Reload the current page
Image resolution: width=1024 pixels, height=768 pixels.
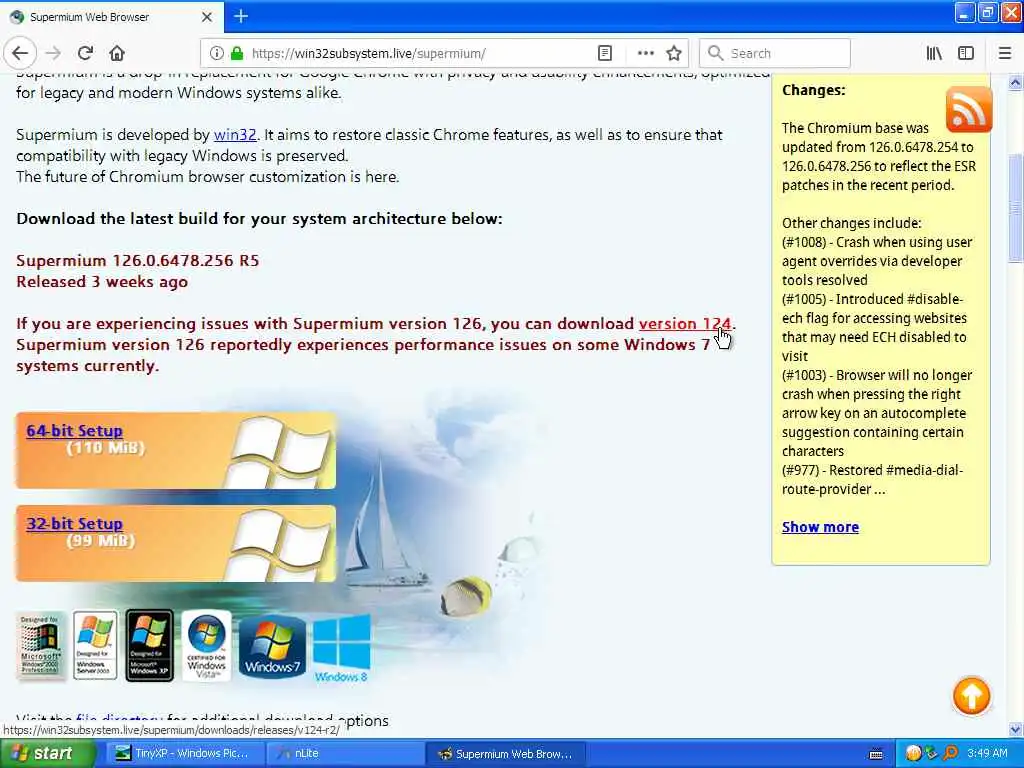86,53
